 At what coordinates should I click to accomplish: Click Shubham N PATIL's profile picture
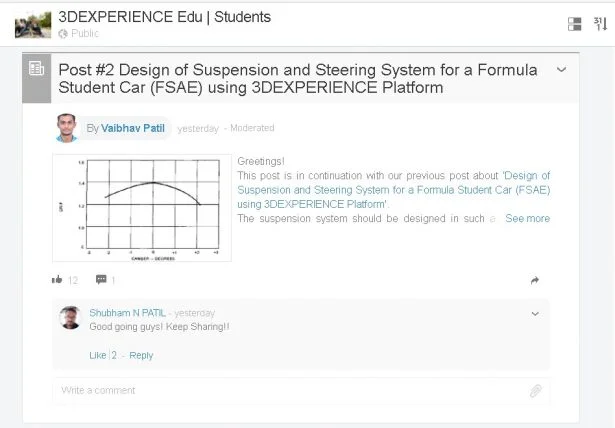(x=70, y=318)
